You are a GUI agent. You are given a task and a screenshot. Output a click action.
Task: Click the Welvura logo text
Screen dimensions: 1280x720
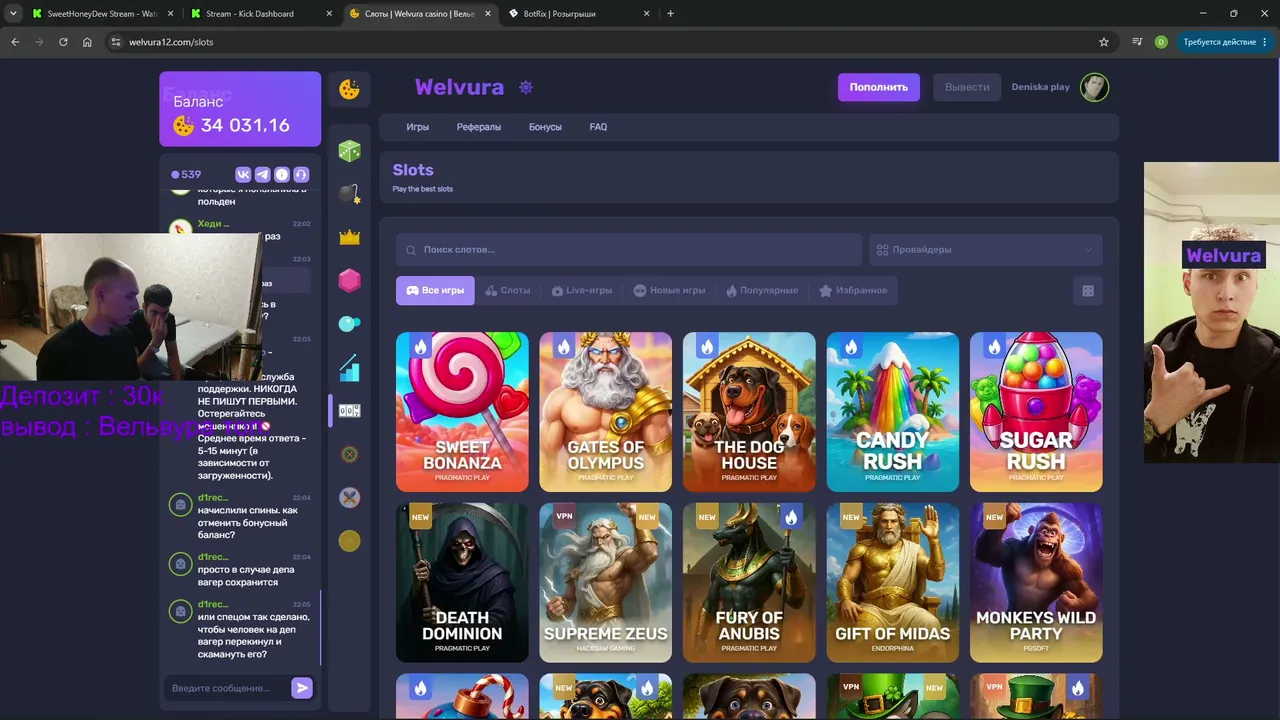pos(459,87)
